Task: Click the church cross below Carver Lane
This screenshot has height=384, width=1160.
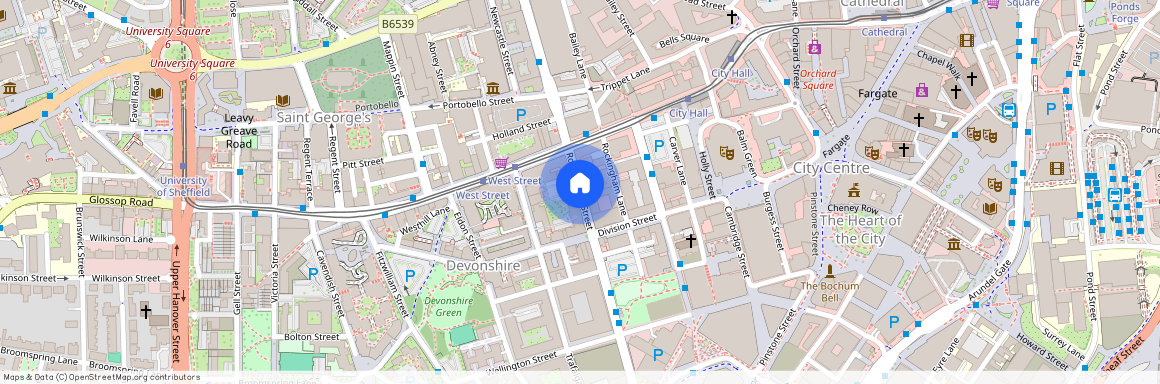Action: tap(690, 240)
